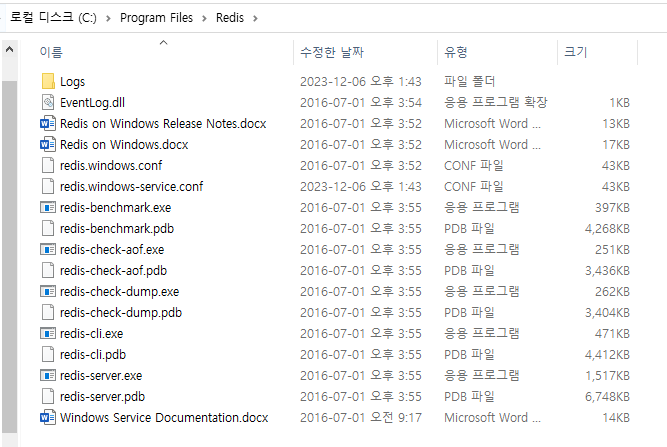Image resolution: width=667 pixels, height=447 pixels.
Task: Click the redis-check-dump.exe application icon
Action: point(48,291)
